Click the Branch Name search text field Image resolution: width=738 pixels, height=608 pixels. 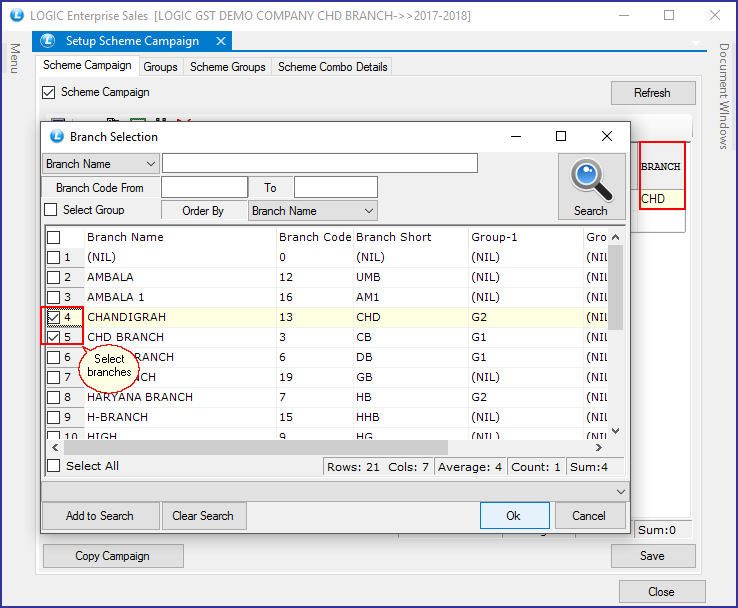[320, 163]
